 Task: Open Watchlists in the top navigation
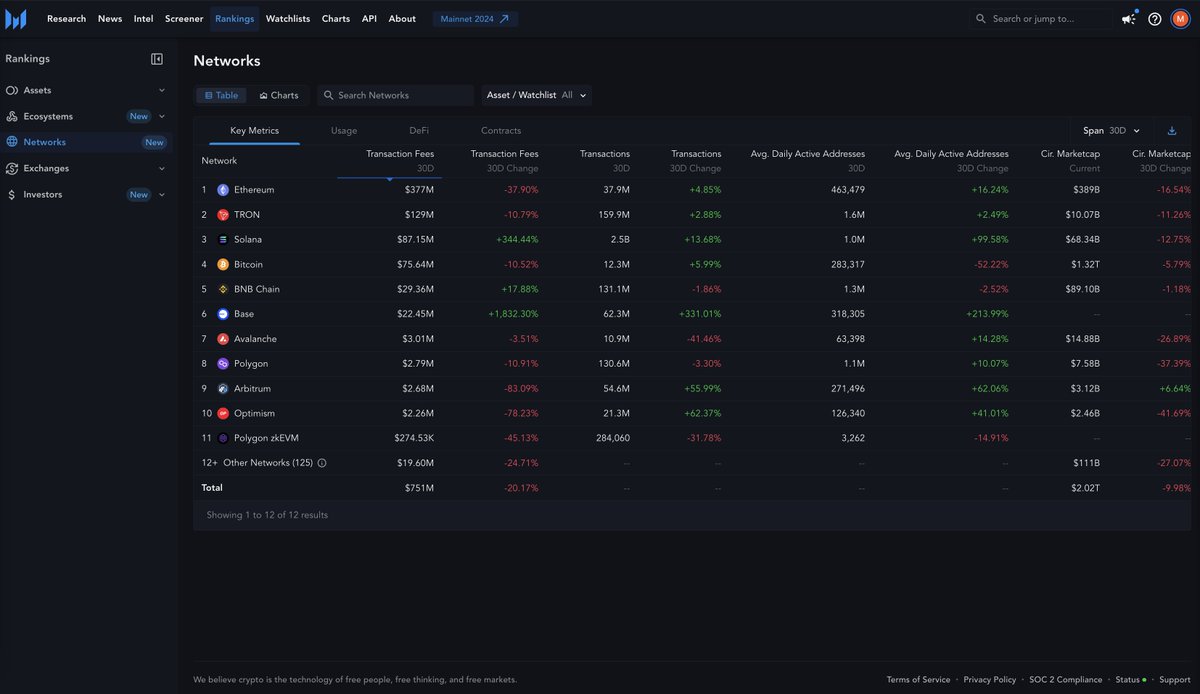click(288, 18)
